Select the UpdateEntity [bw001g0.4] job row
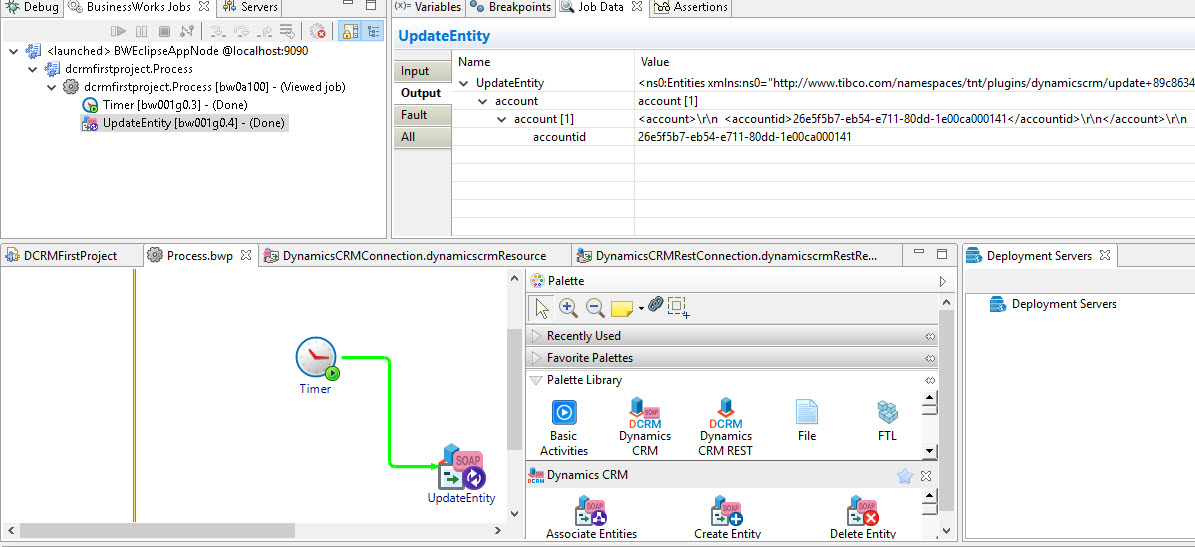This screenshot has width=1195, height=547. (184, 123)
